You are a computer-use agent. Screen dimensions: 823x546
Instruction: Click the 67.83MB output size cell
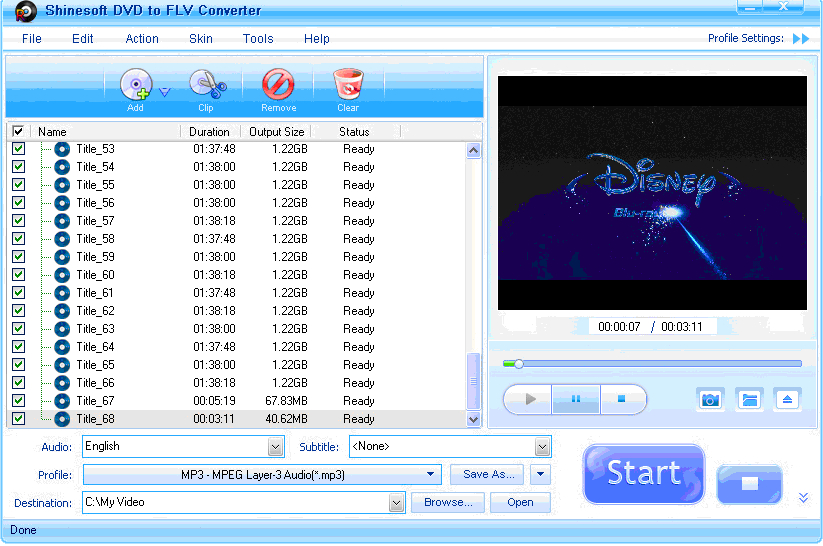(286, 401)
